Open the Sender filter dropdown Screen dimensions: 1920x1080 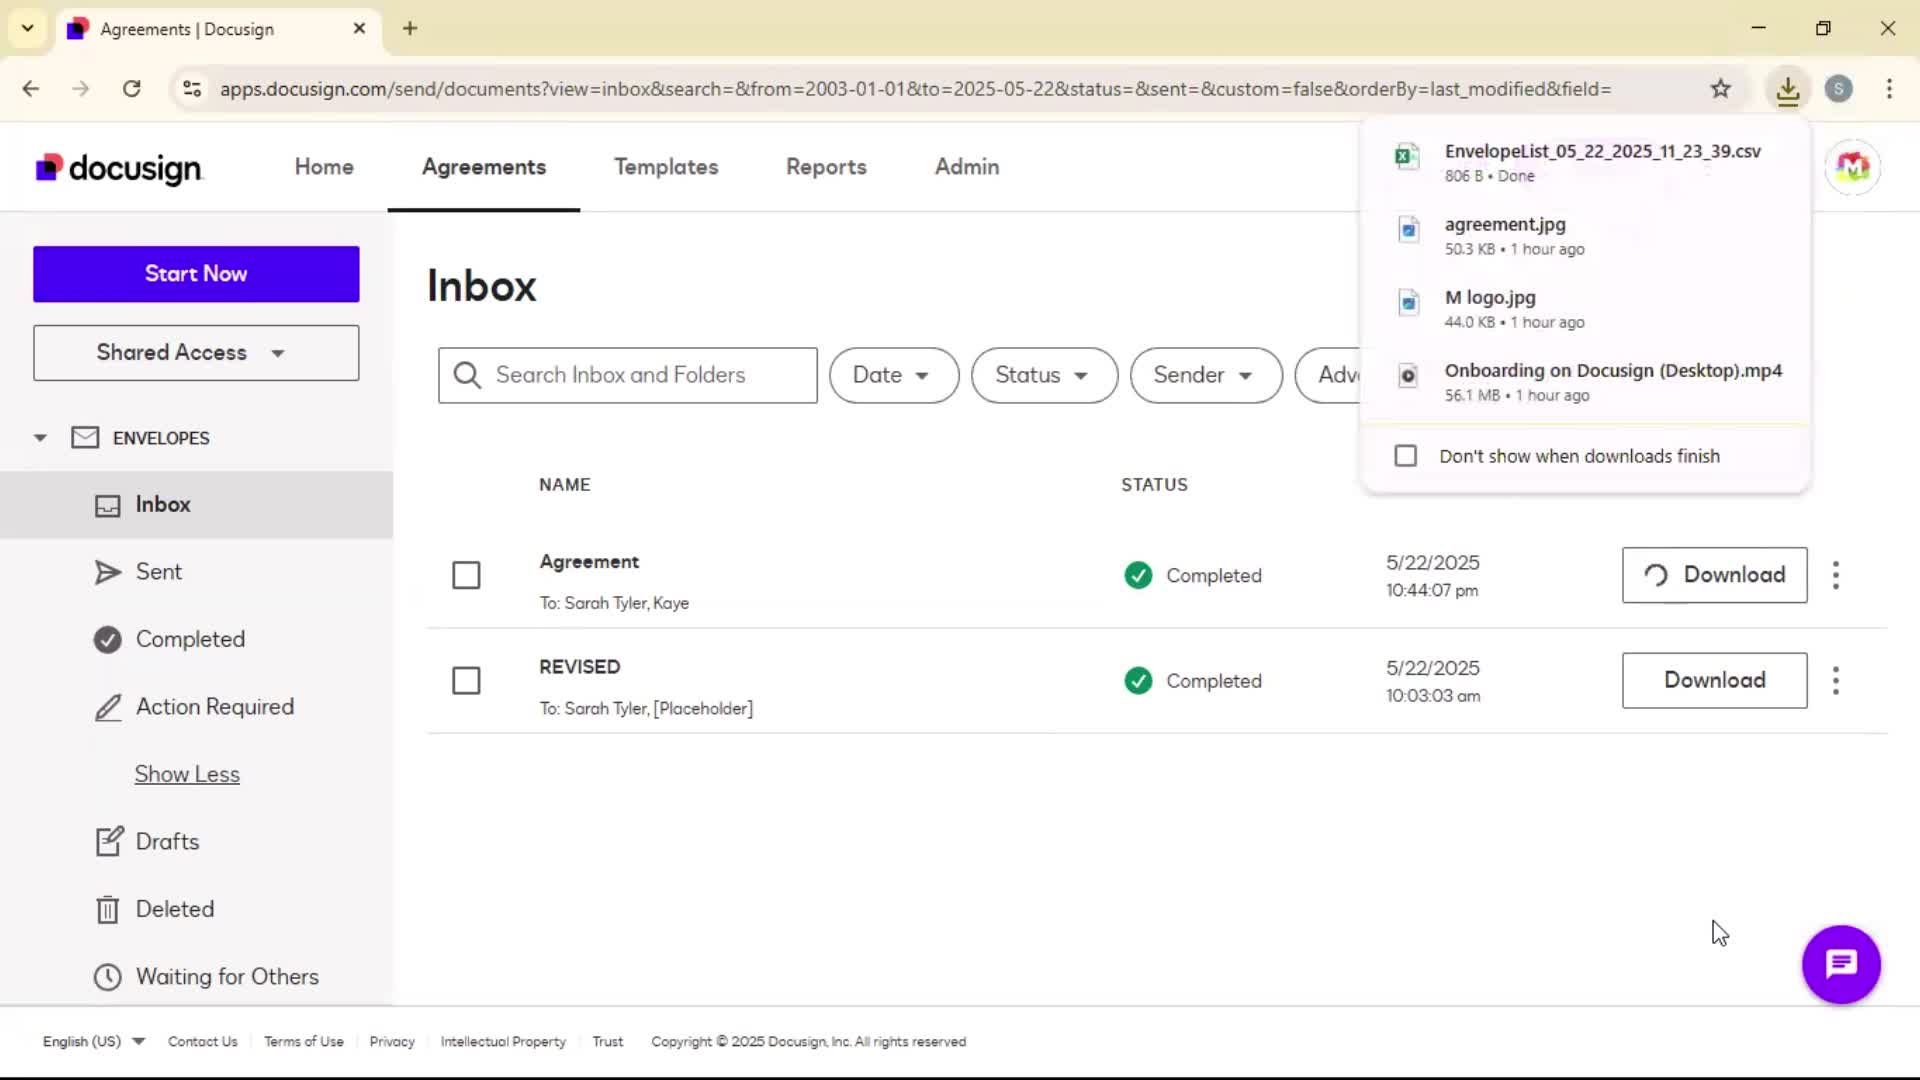tap(1205, 375)
